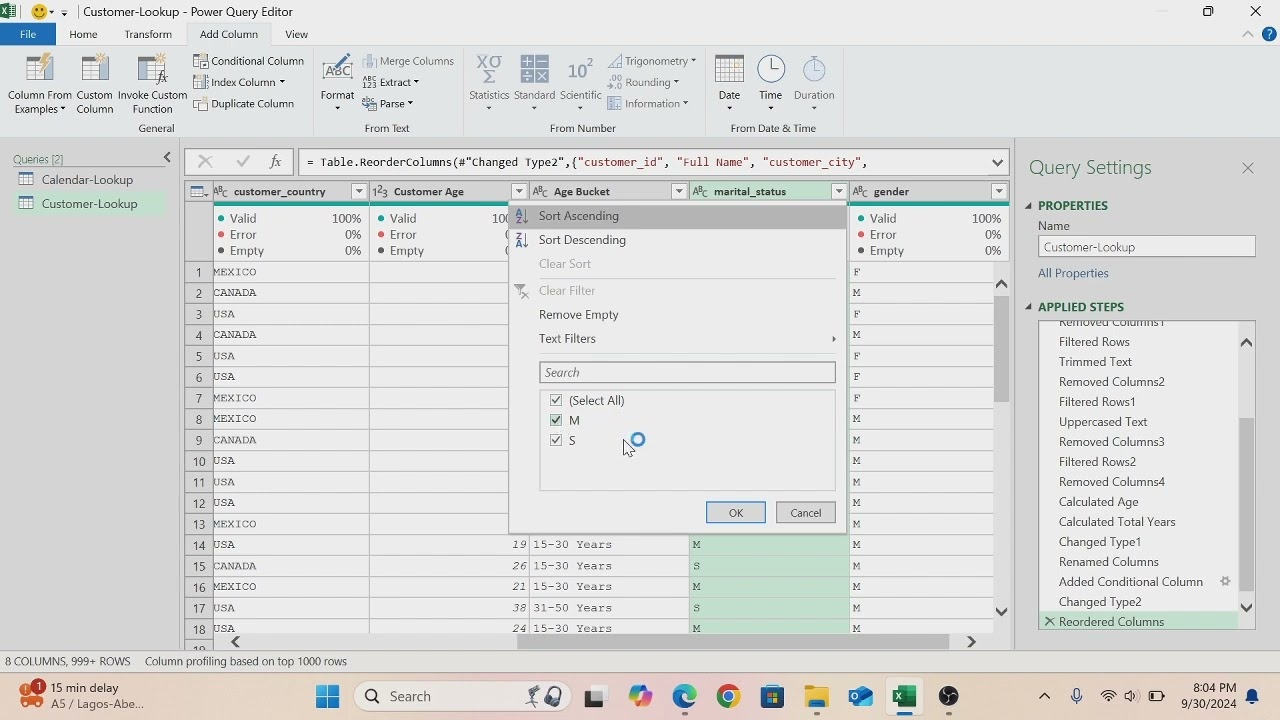The width and height of the screenshot is (1280, 720).
Task: Select the Trimmed Text step
Action: point(1095,362)
